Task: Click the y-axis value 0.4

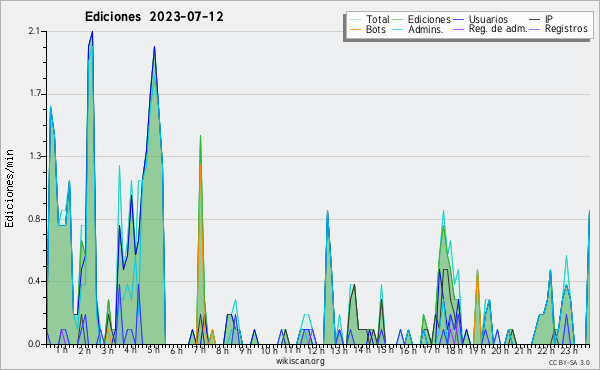Action: (34, 281)
